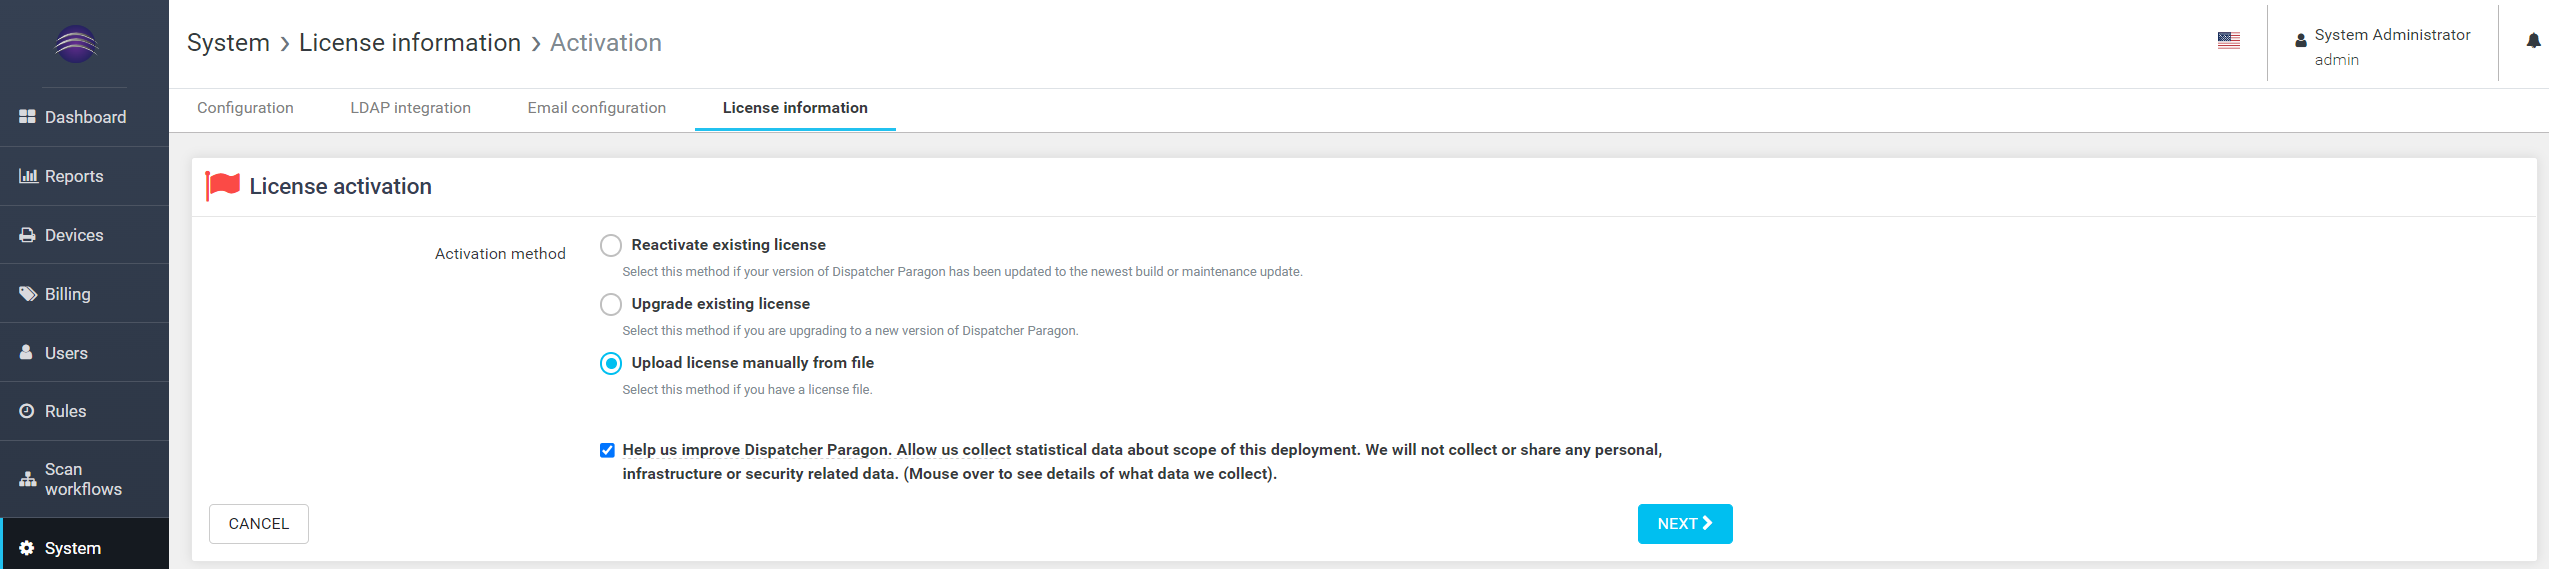Click the NEXT button

pyautogui.click(x=1684, y=524)
